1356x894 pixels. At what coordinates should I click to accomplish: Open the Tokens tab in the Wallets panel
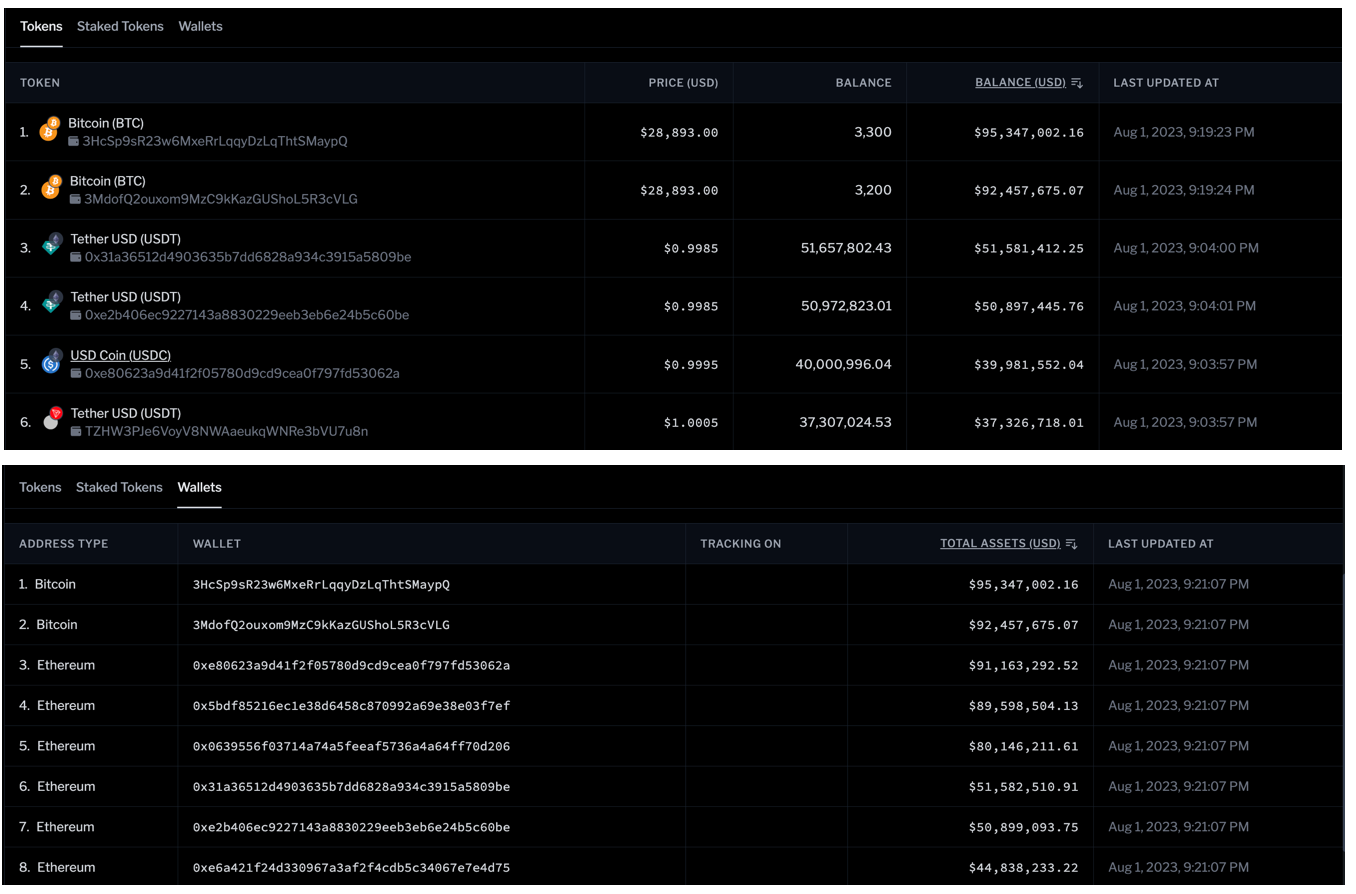pos(40,488)
